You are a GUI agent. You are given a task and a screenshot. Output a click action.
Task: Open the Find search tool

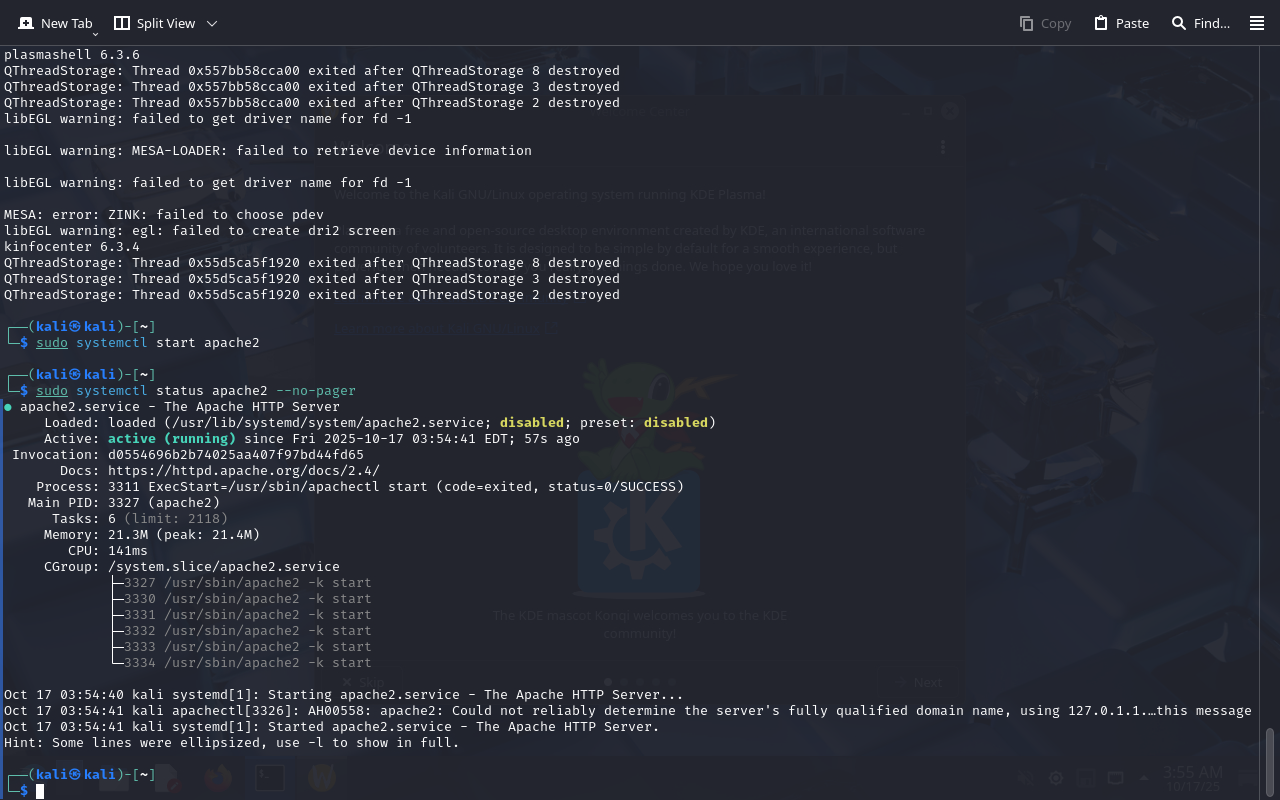(x=1200, y=23)
